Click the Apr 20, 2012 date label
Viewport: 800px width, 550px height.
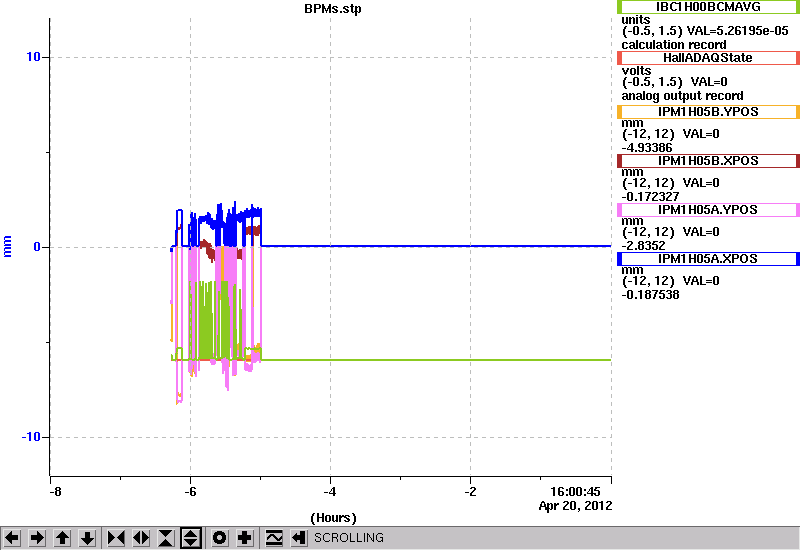coord(576,506)
